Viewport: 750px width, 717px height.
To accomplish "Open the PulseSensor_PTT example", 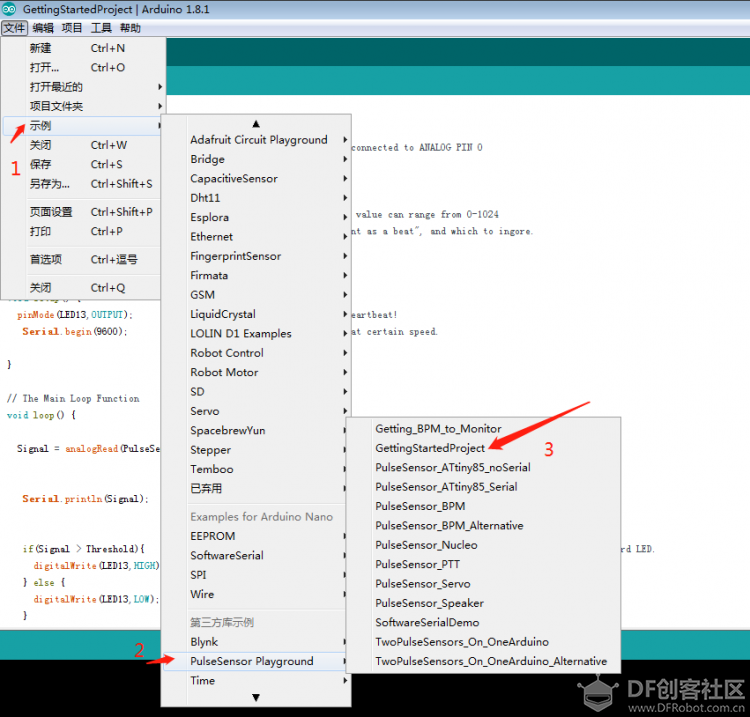I will pyautogui.click(x=483, y=564).
